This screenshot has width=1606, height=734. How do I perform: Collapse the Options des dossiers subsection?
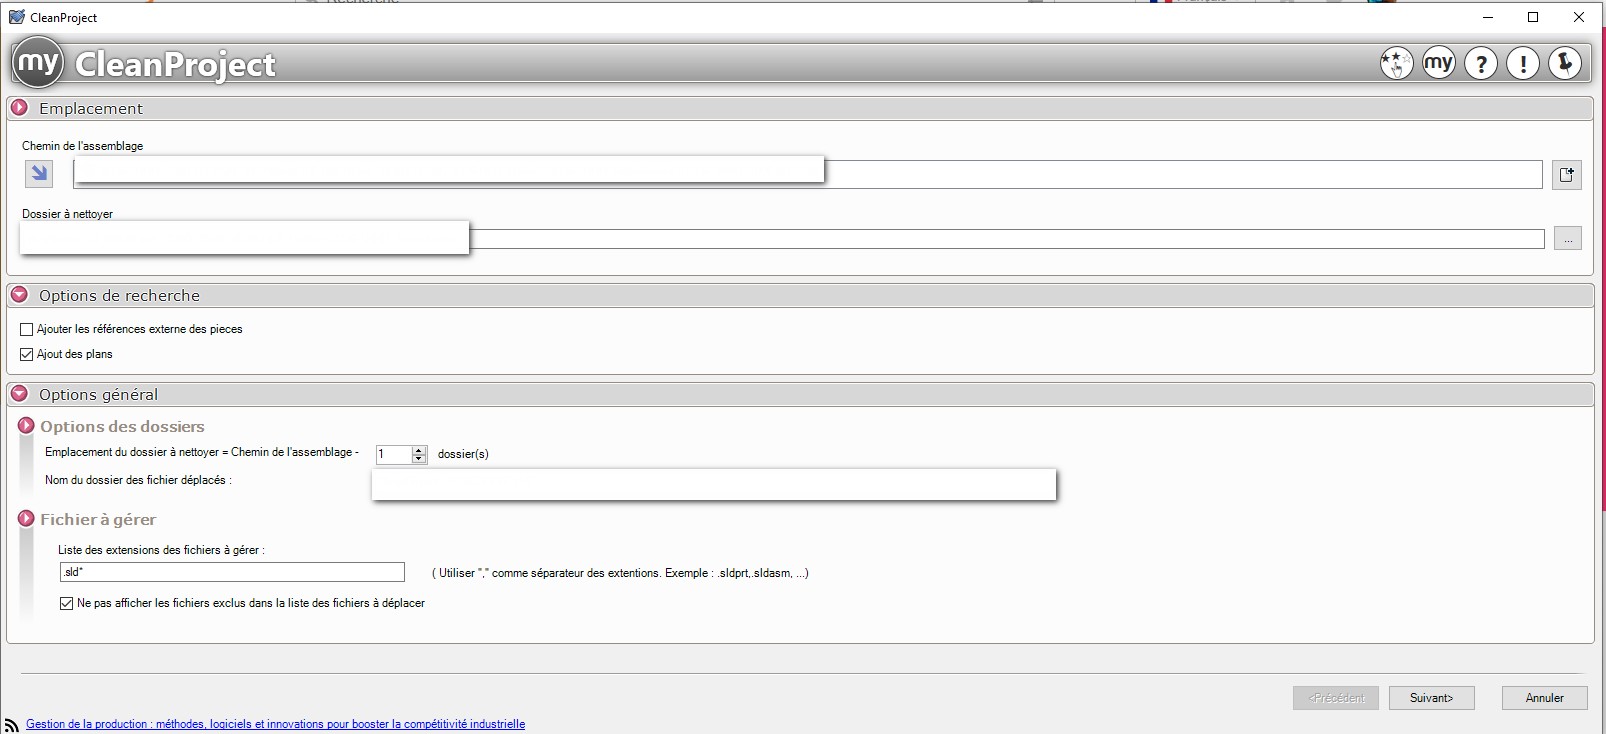[x=27, y=426]
